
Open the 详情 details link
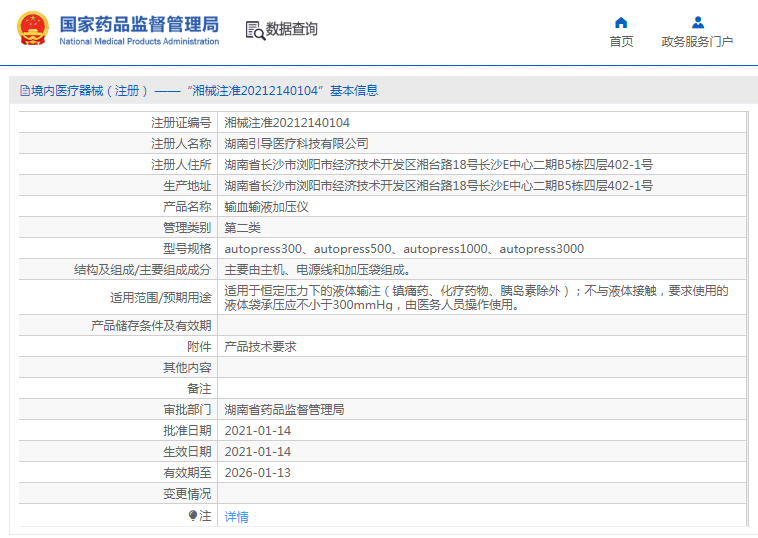[236, 516]
